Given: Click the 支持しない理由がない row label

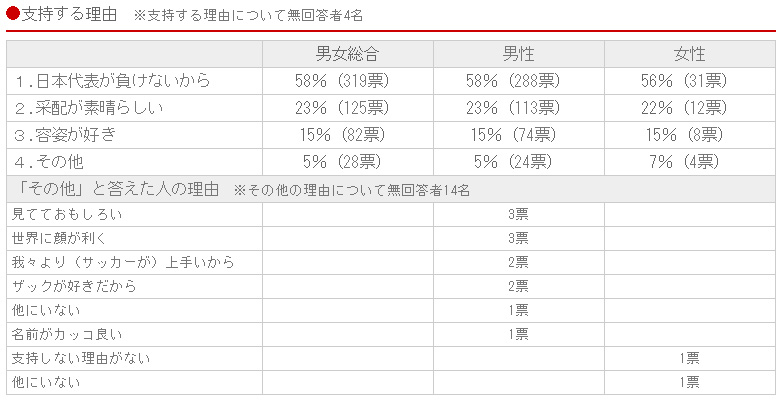Looking at the screenshot, I should [81, 358].
